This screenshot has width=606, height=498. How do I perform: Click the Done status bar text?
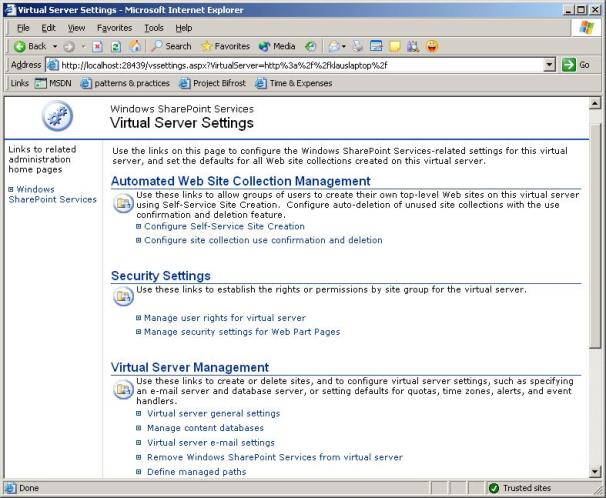(x=29, y=488)
